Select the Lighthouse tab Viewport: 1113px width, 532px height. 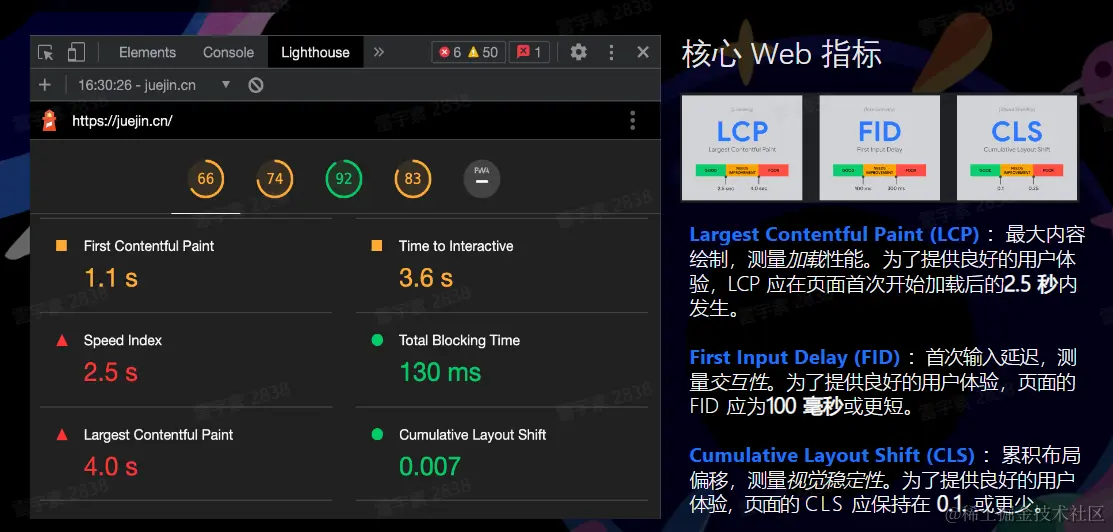point(315,53)
